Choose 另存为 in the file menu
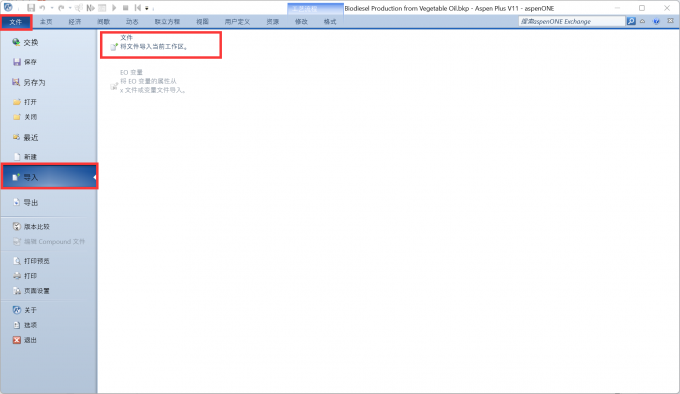The width and height of the screenshot is (680, 394). coord(49,82)
